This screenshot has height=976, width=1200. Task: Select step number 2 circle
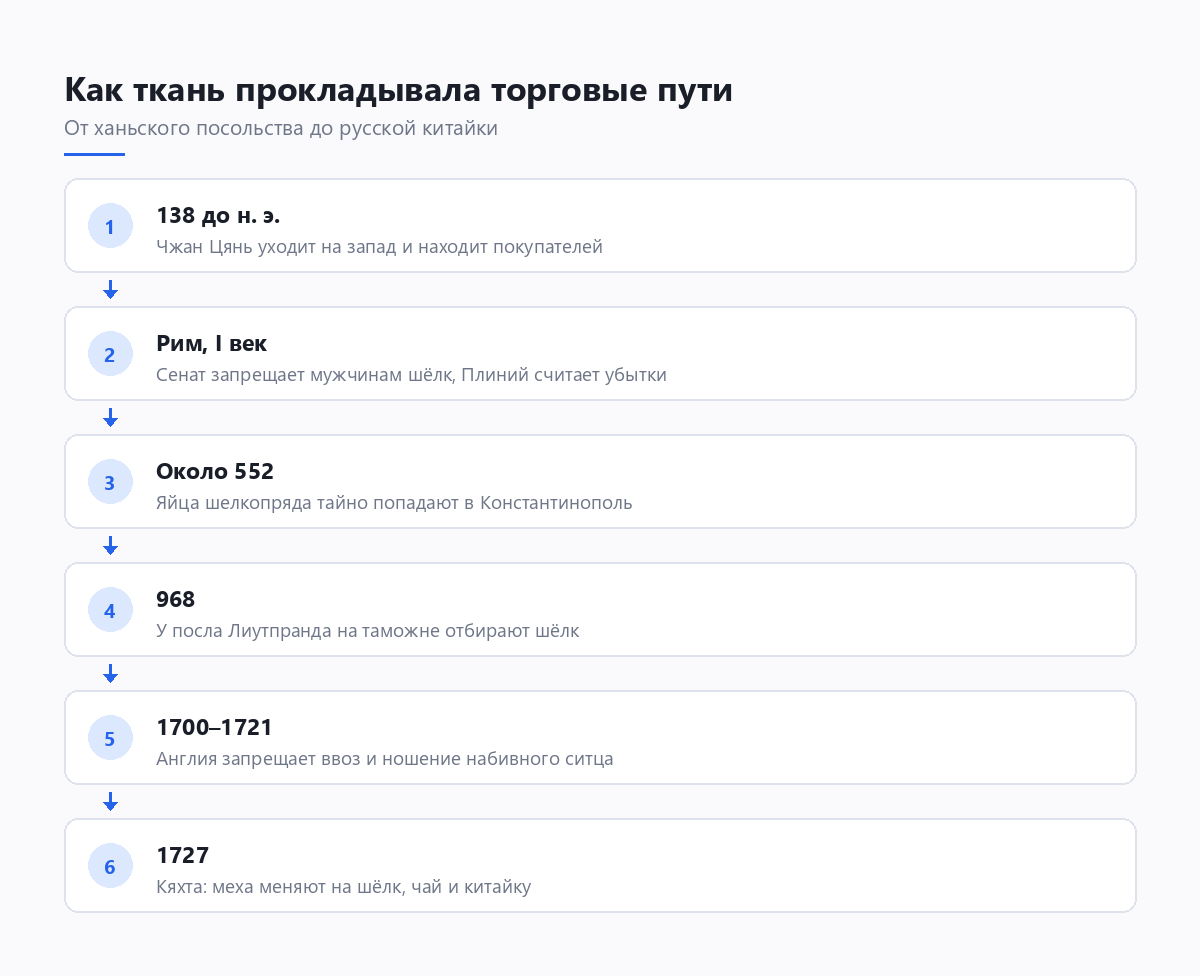point(110,354)
